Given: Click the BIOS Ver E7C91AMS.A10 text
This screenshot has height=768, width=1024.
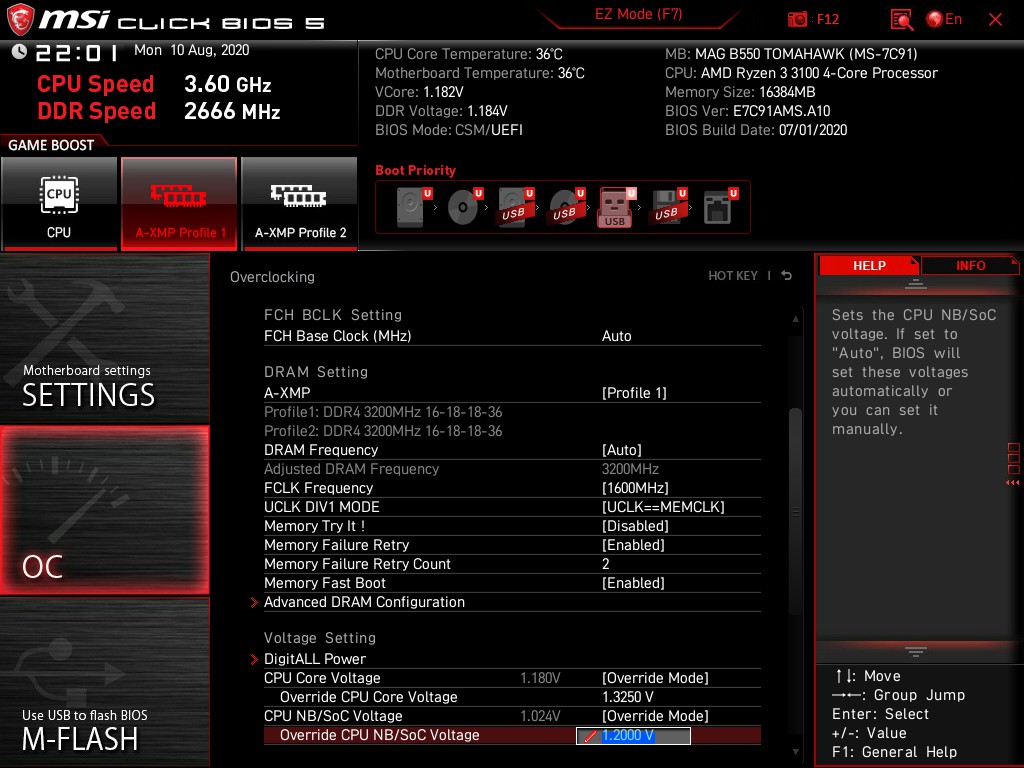Looking at the screenshot, I should click(x=747, y=111).
